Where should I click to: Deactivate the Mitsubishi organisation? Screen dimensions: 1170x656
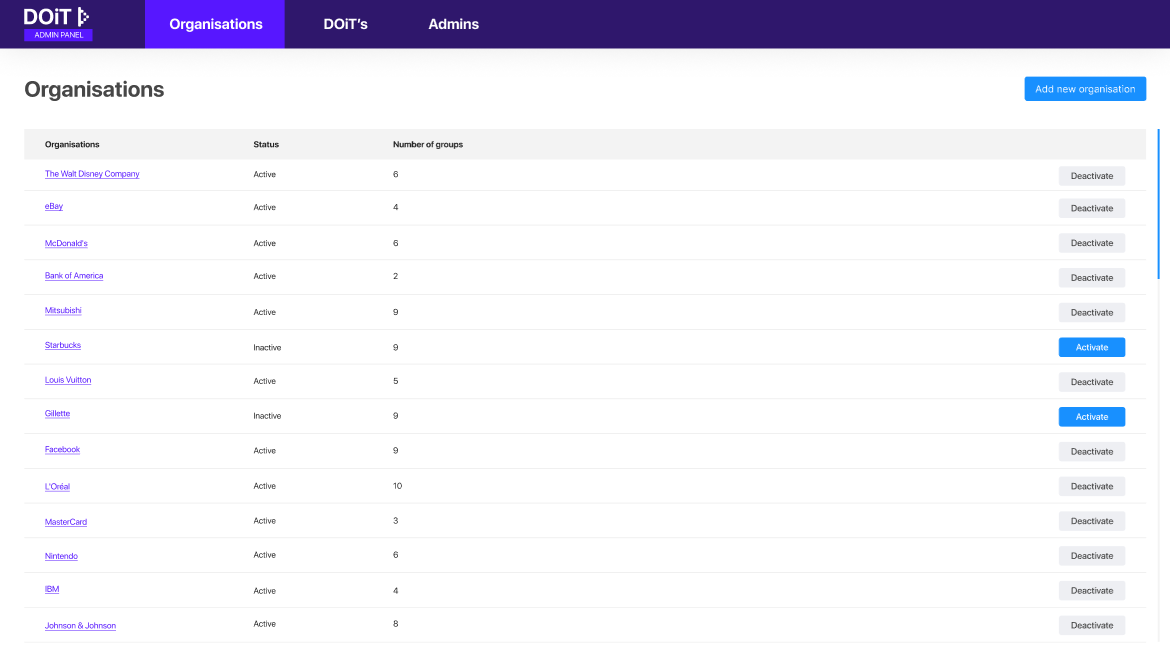(x=1092, y=313)
